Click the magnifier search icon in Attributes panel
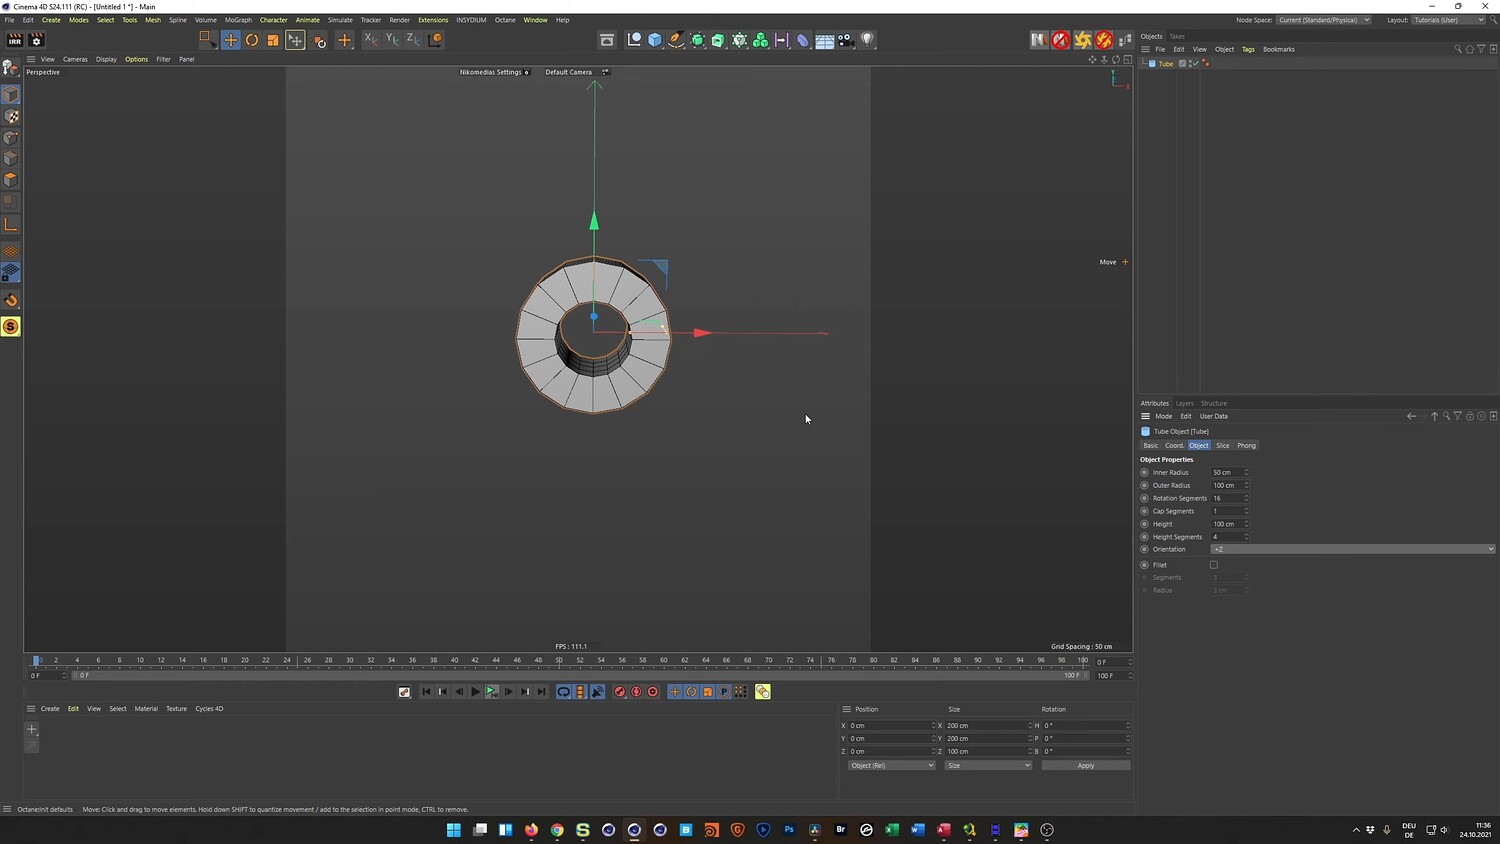Image resolution: width=1500 pixels, height=844 pixels. tap(1446, 416)
